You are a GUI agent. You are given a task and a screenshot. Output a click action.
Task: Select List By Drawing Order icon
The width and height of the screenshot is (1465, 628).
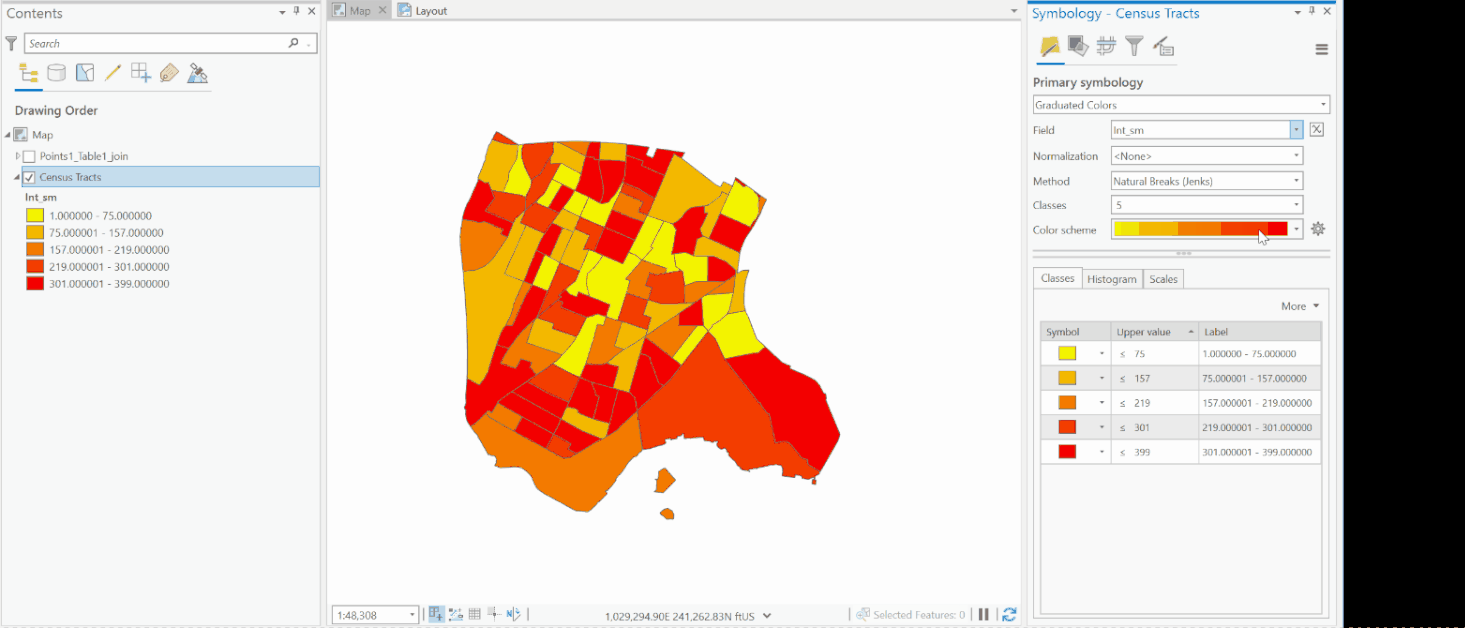pyautogui.click(x=28, y=73)
